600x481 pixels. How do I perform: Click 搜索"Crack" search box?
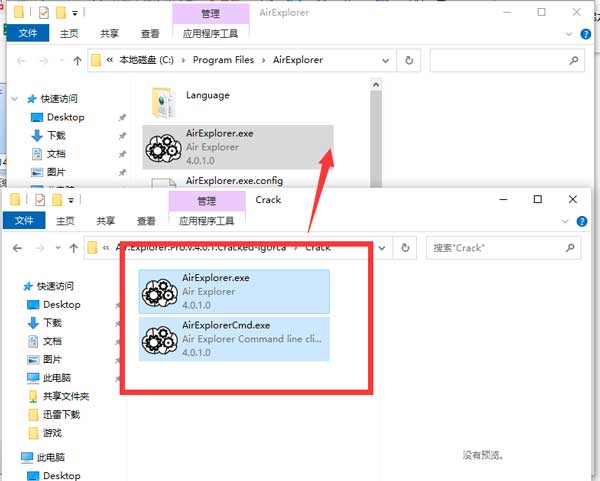[x=503, y=248]
